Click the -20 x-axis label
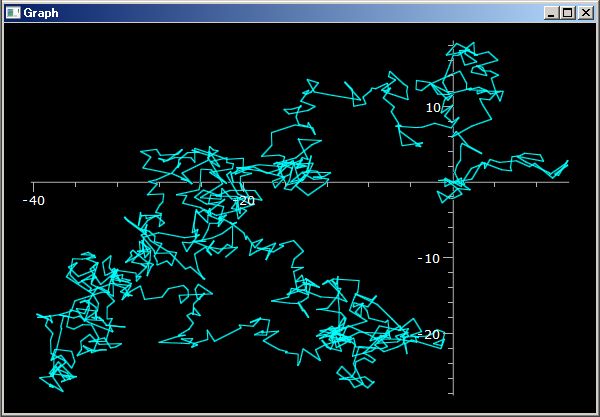Image resolution: width=600 pixels, height=417 pixels. click(244, 200)
